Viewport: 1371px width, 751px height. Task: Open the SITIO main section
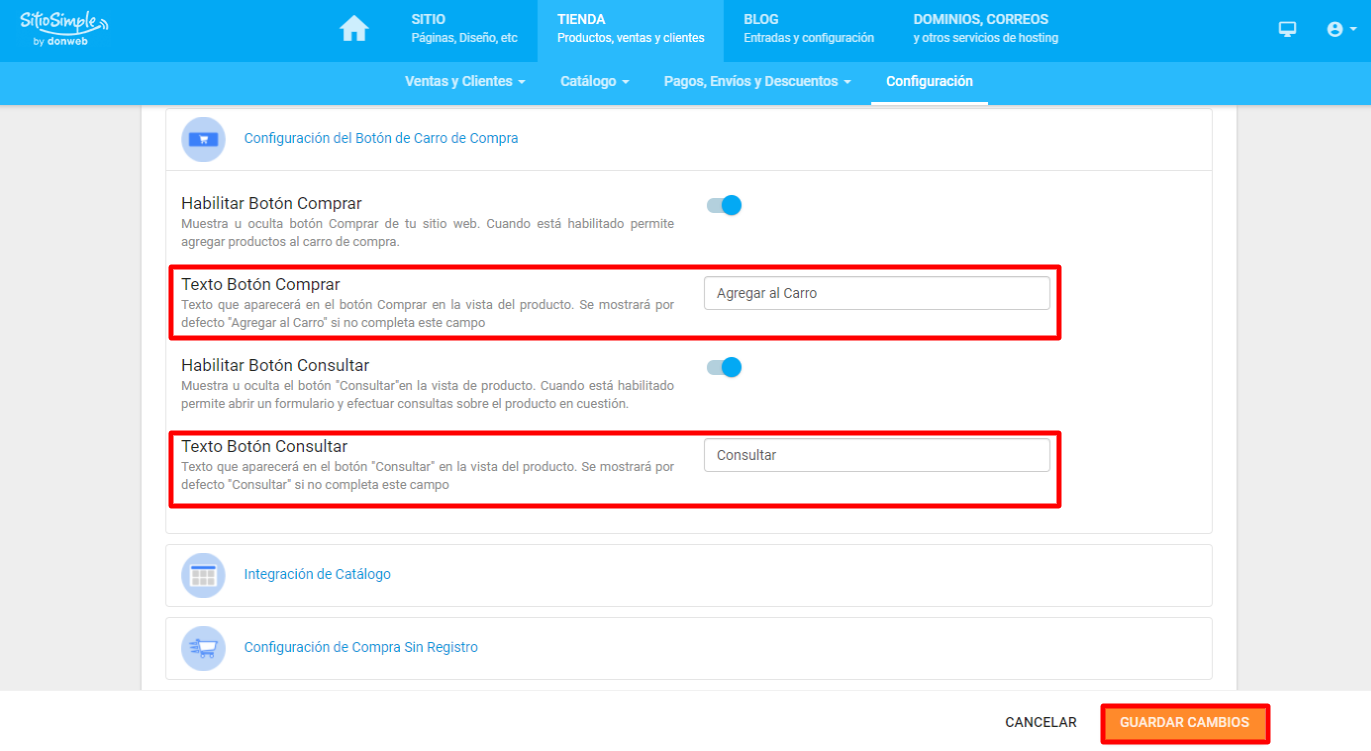tap(465, 29)
